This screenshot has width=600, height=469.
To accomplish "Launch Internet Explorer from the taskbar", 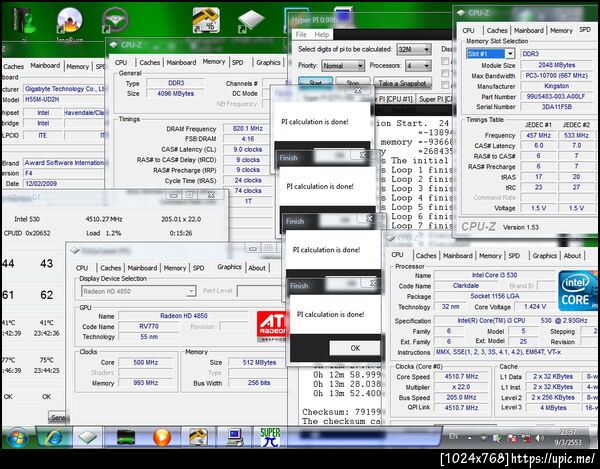I will 53,437.
